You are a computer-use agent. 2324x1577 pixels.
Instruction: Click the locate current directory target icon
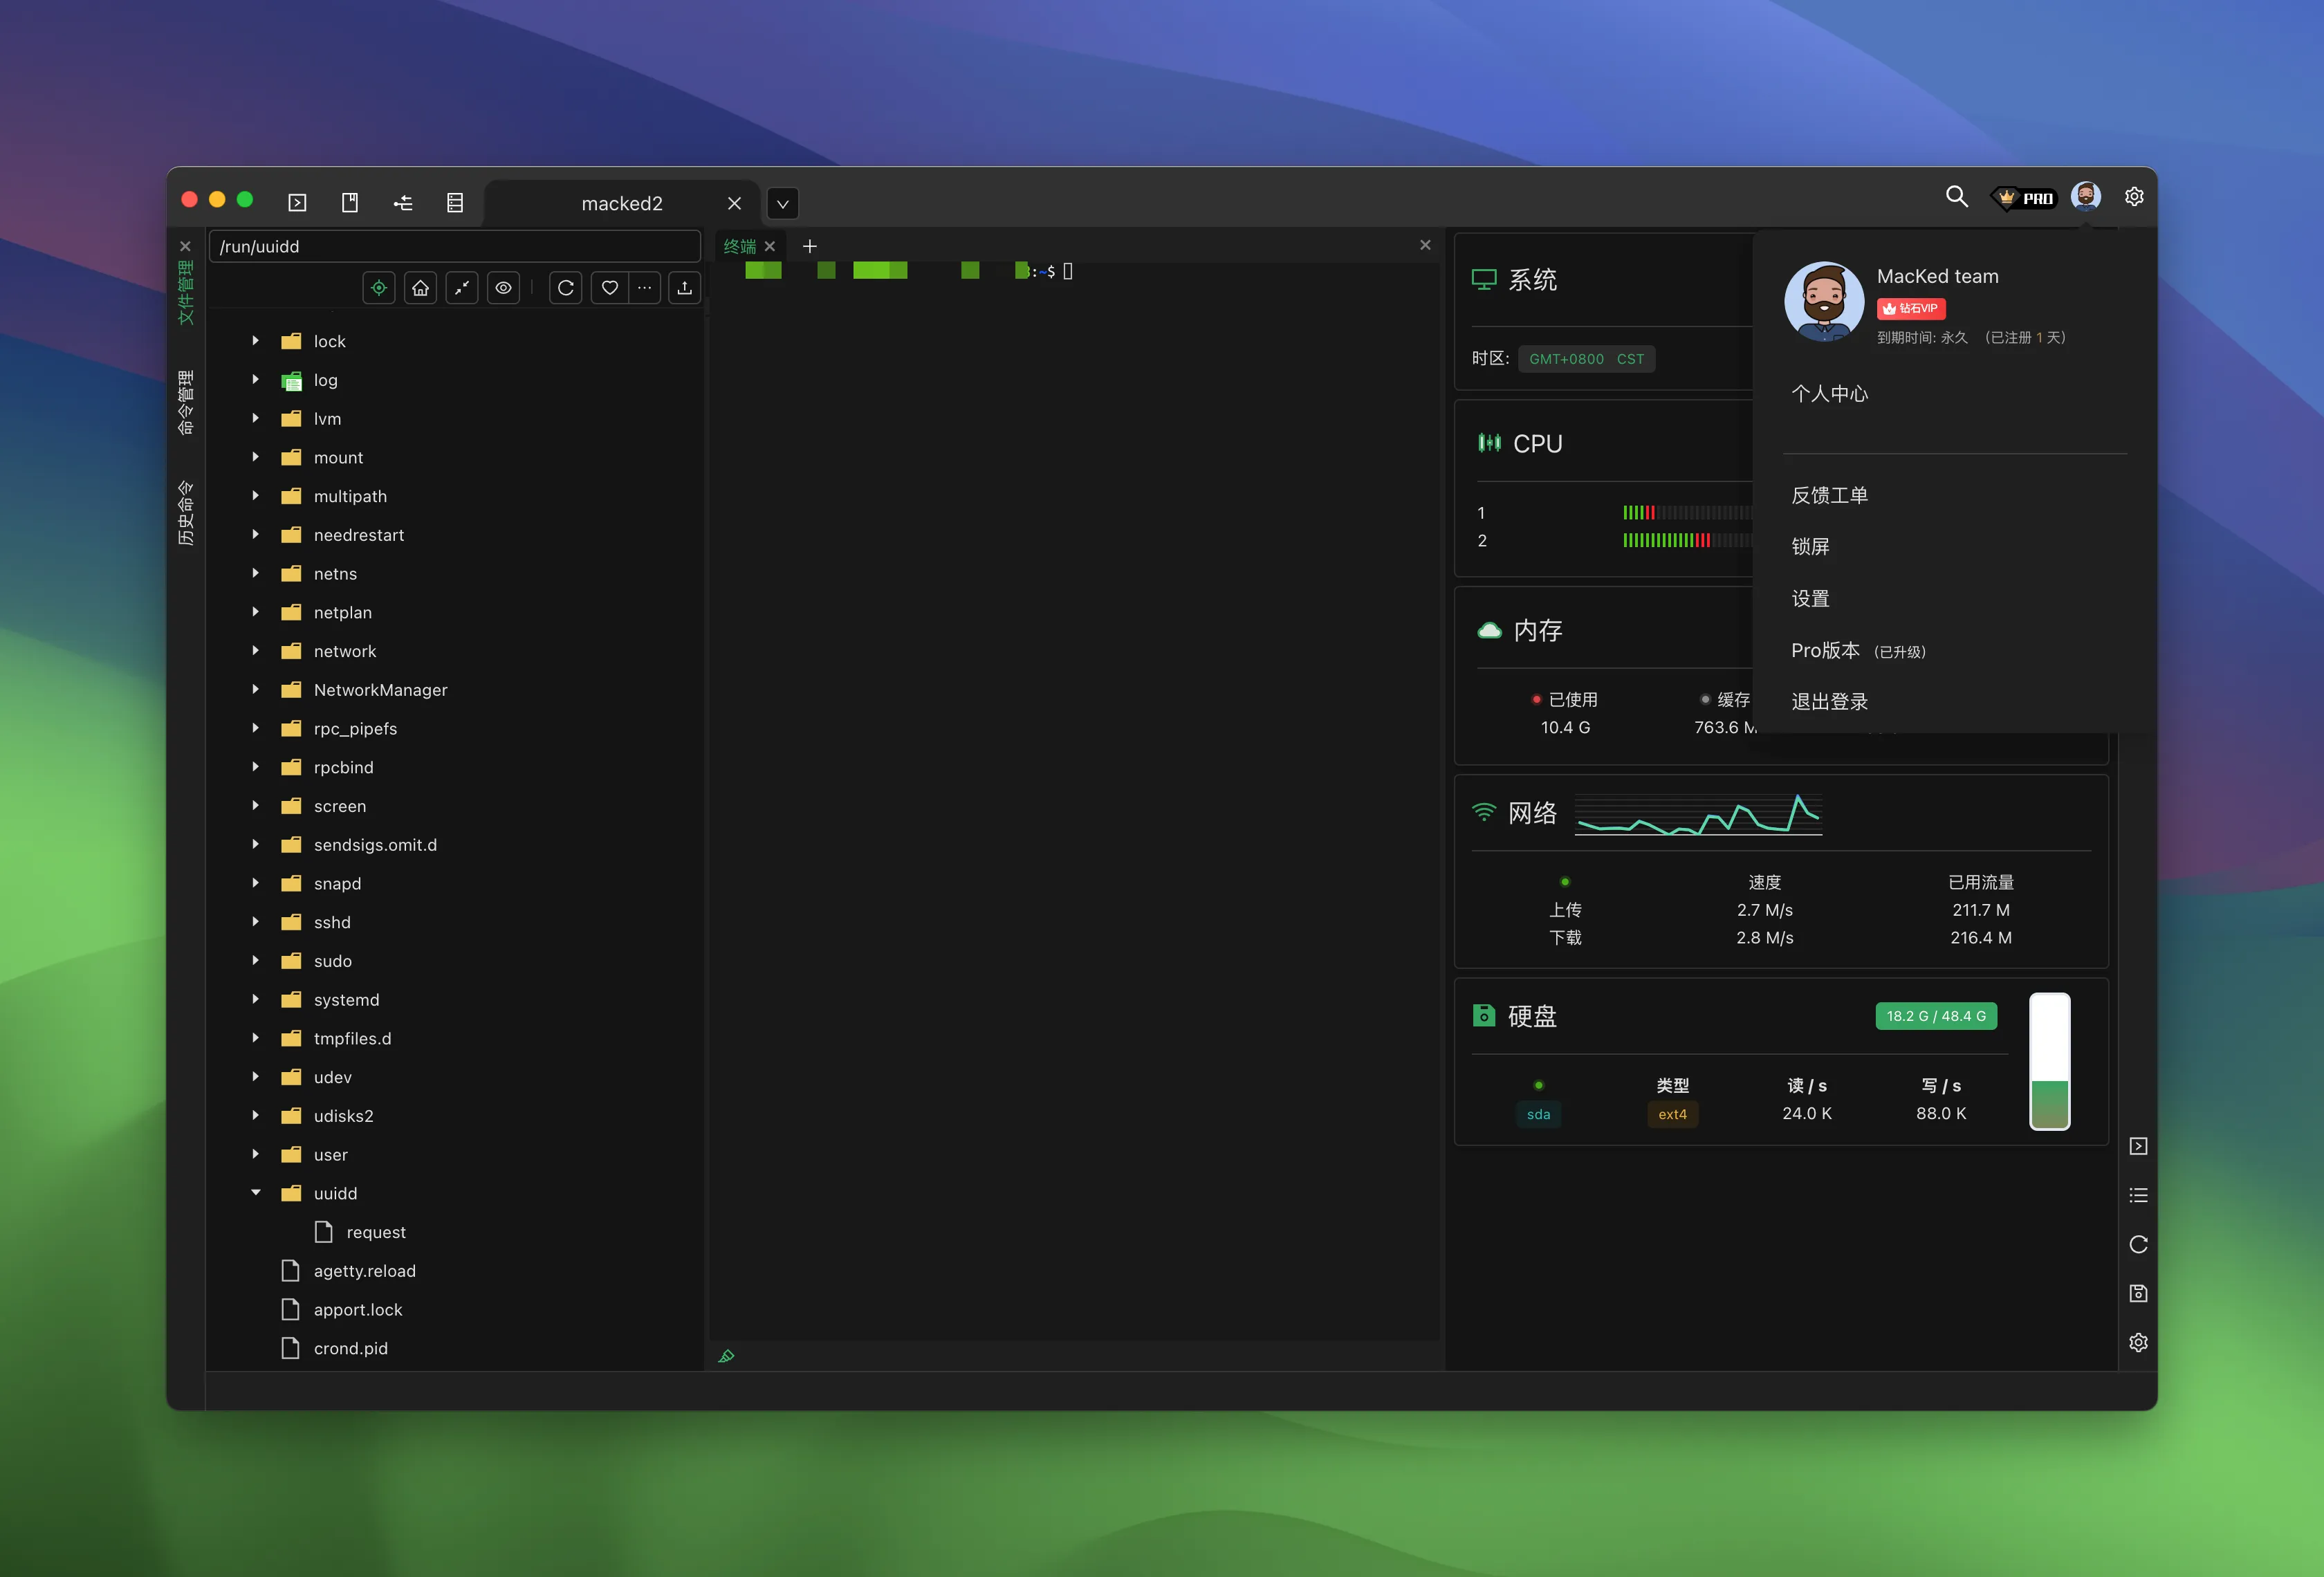click(379, 288)
